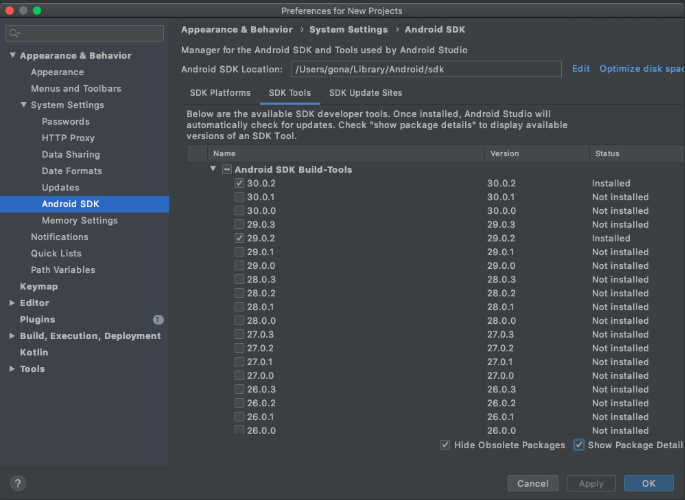
Task: Disable Show Package Details checkbox
Action: coord(579,445)
